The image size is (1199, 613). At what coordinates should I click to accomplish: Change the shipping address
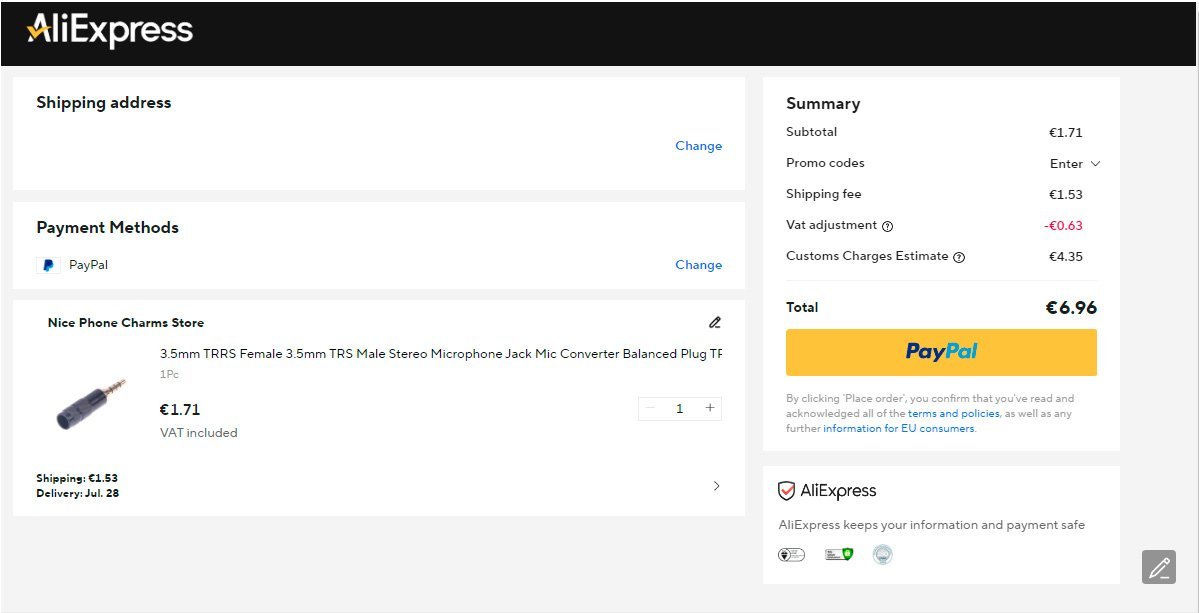point(698,146)
